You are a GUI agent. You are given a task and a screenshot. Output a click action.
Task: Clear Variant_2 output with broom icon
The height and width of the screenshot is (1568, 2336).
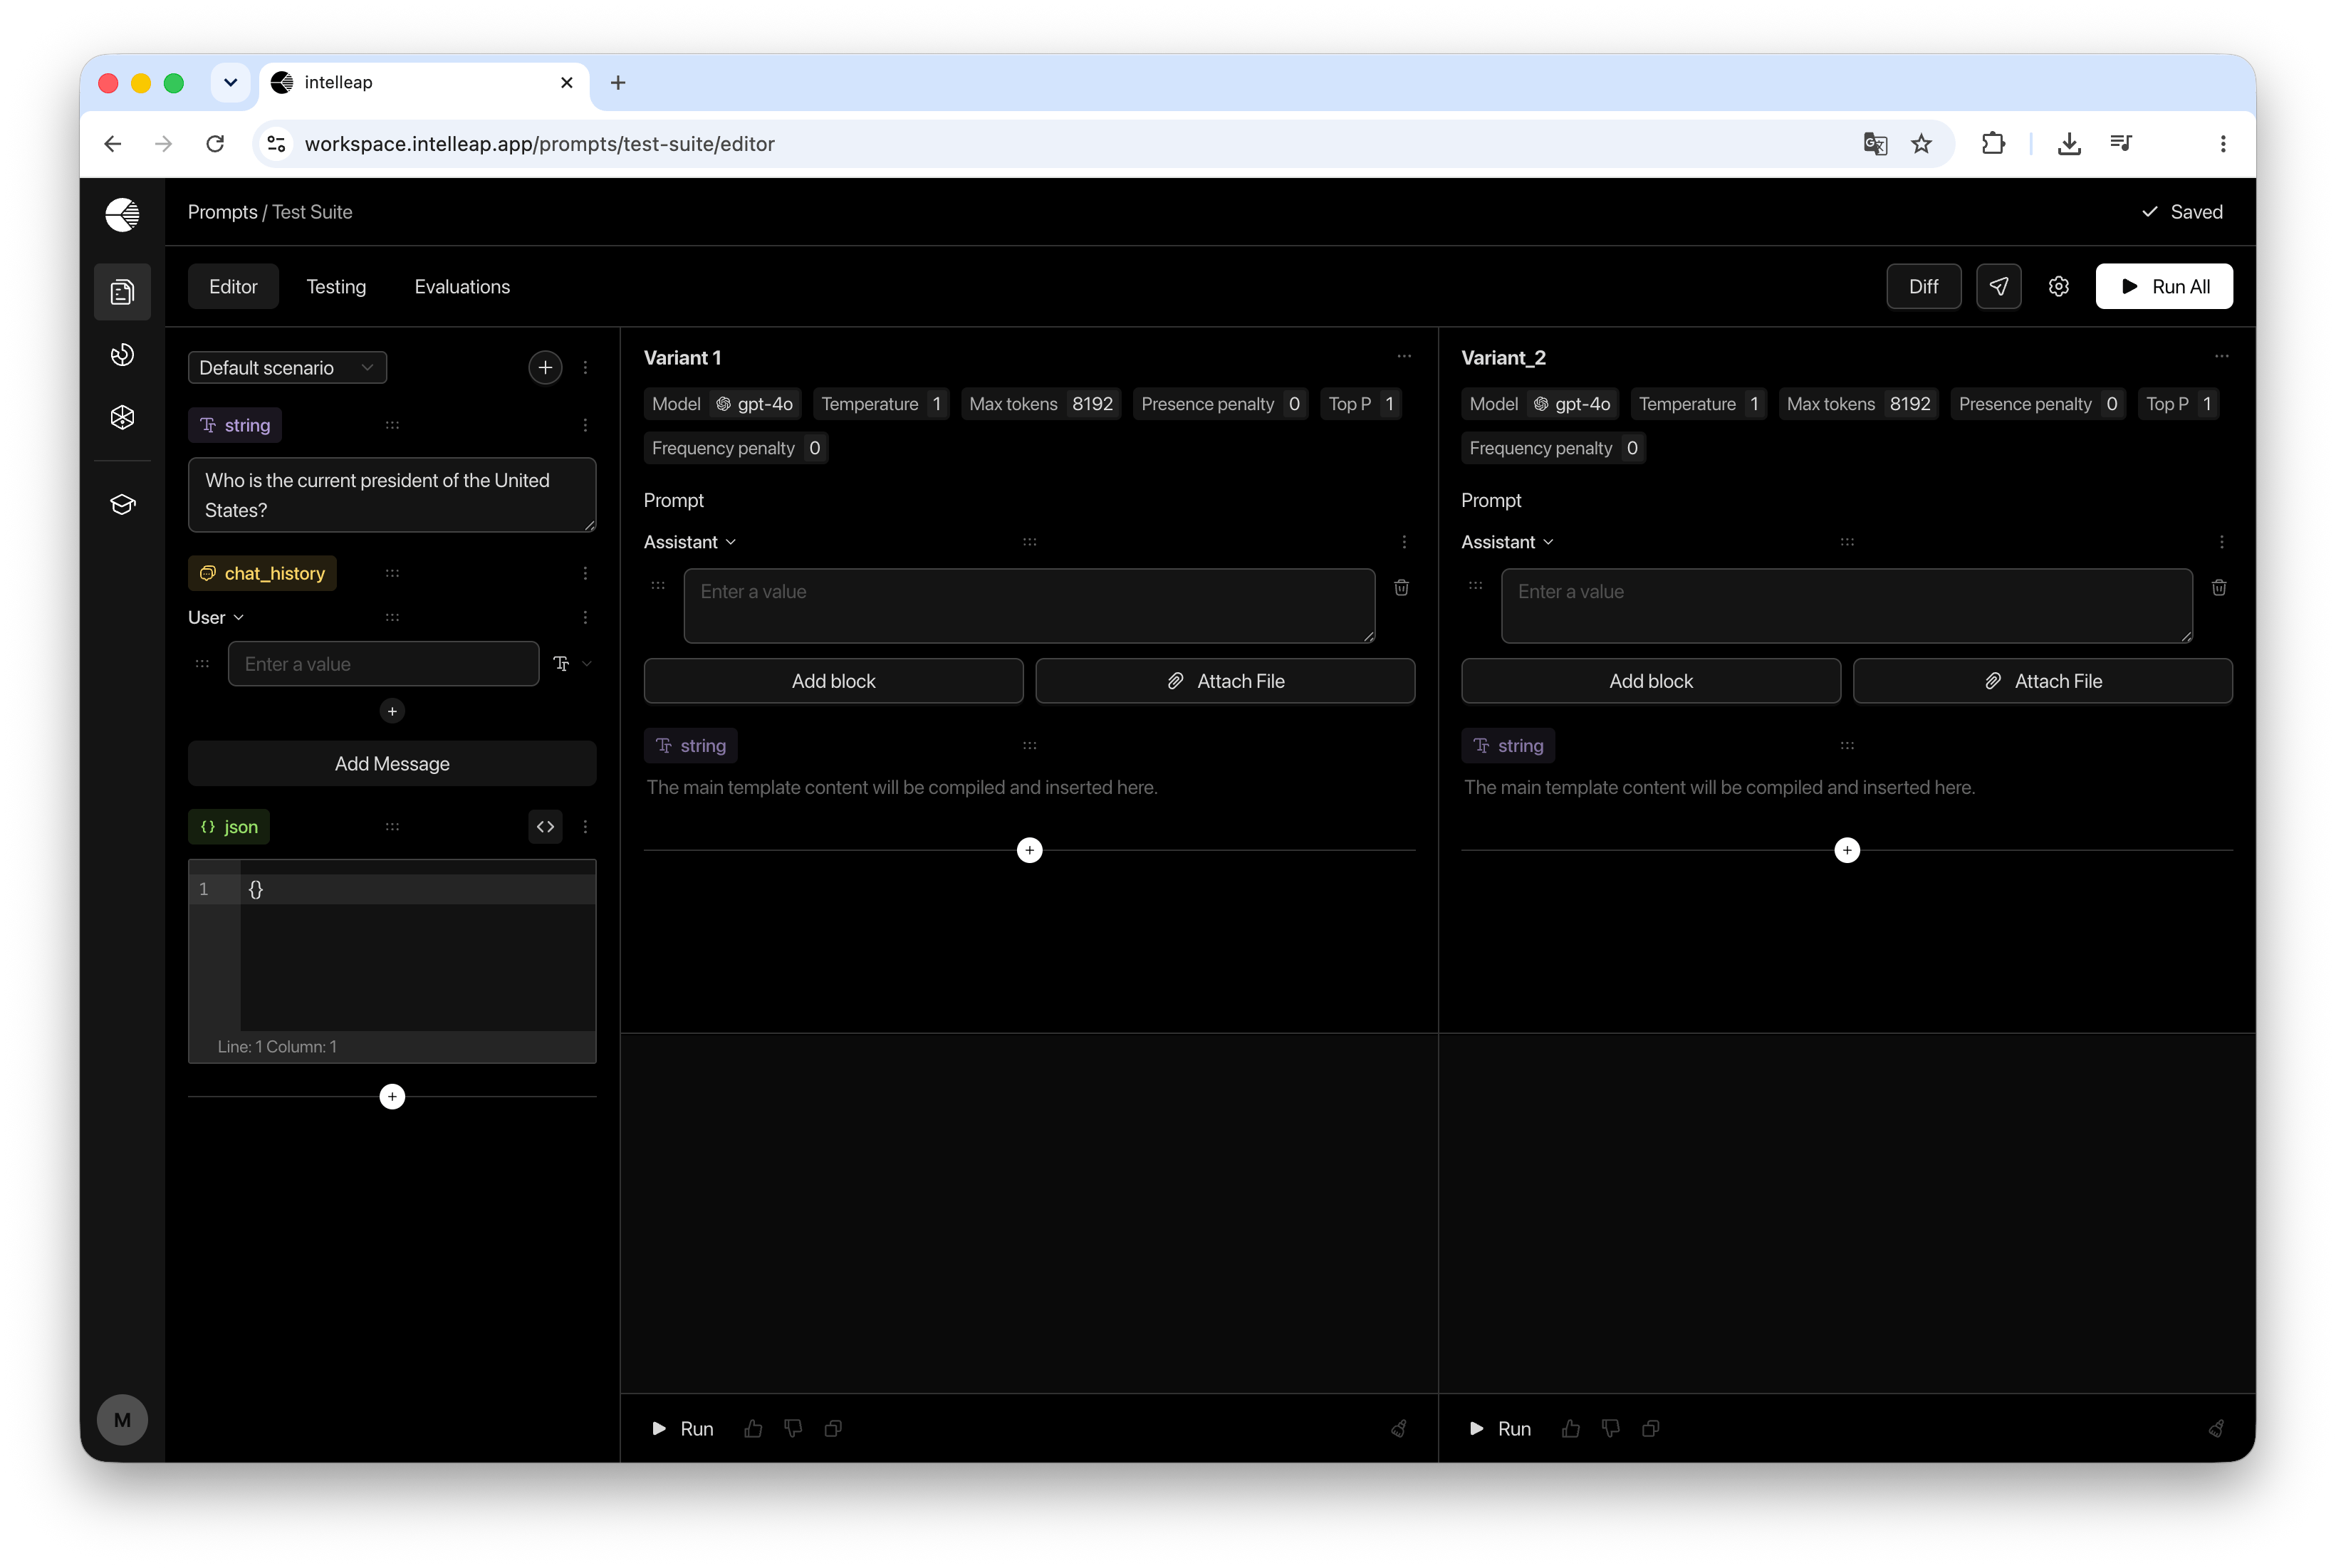pos(2217,1429)
